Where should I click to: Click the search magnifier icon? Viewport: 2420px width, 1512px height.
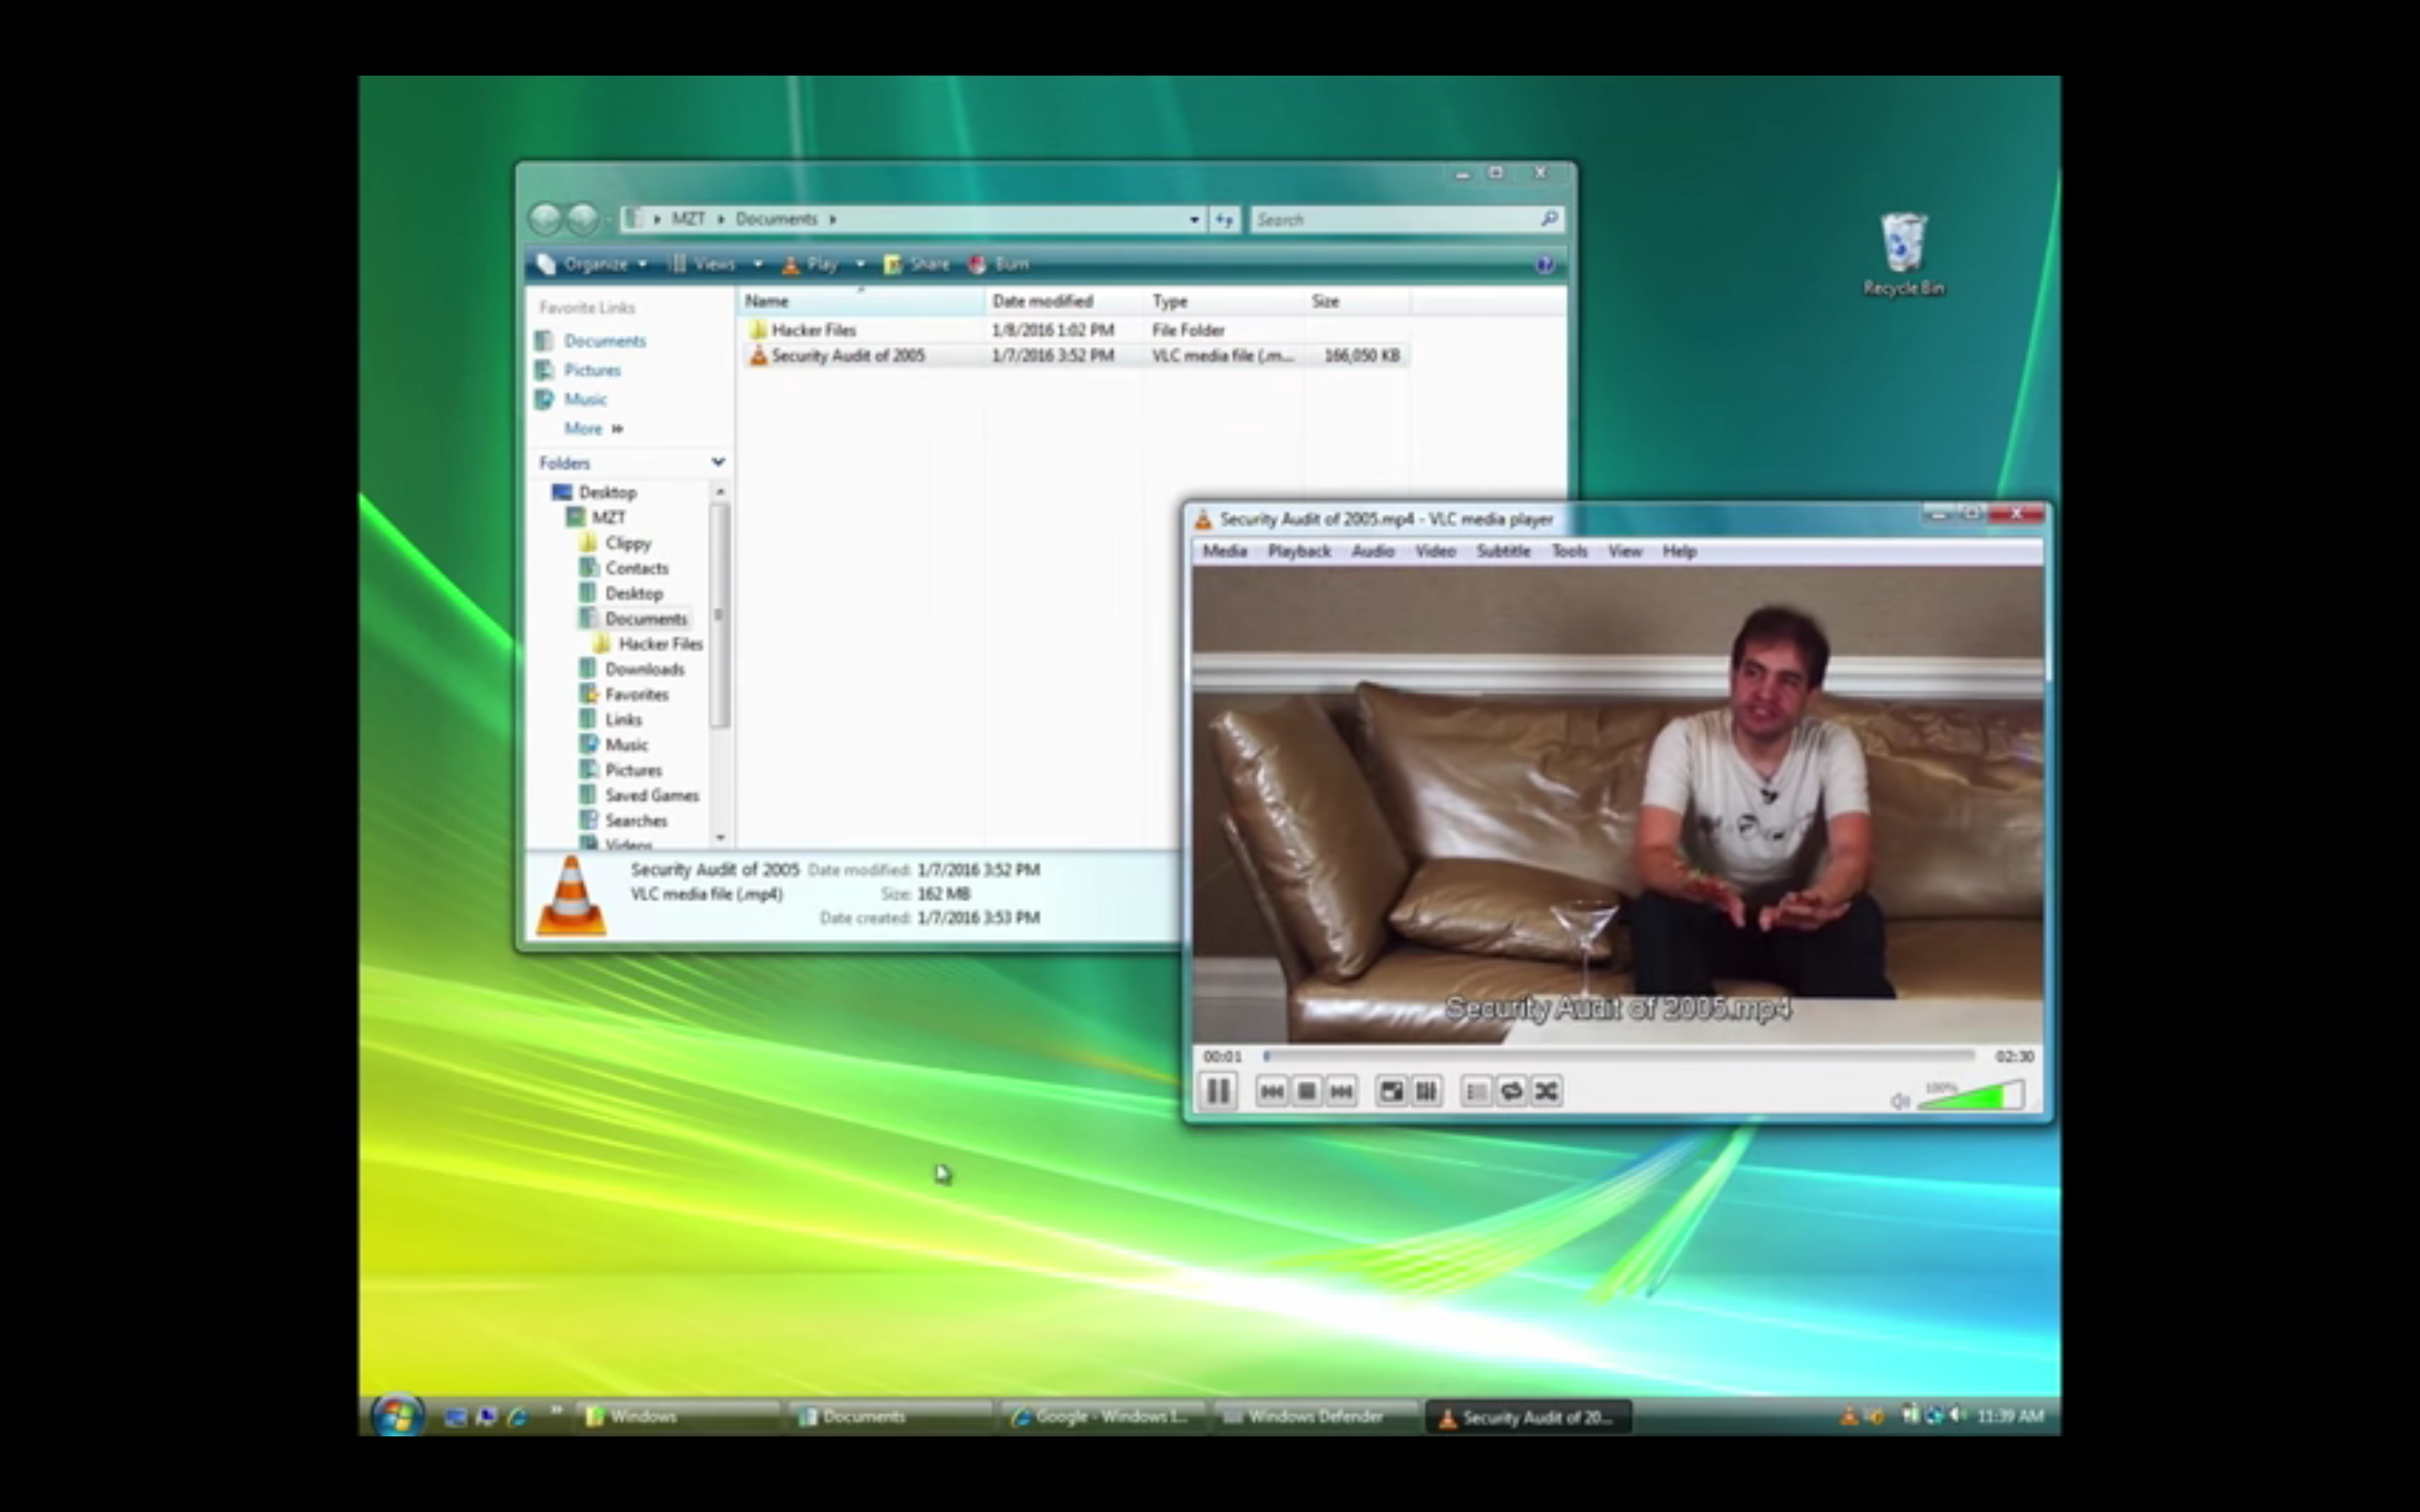[1549, 218]
